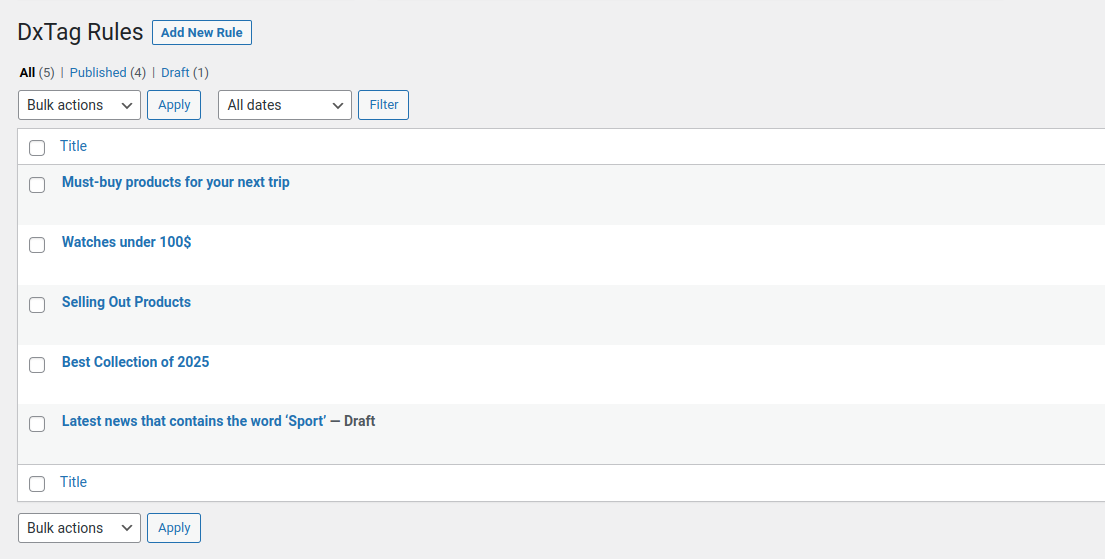Check the 'Must-buy products' rule checkbox
Screen dimensions: 1105x559
coord(37,185)
